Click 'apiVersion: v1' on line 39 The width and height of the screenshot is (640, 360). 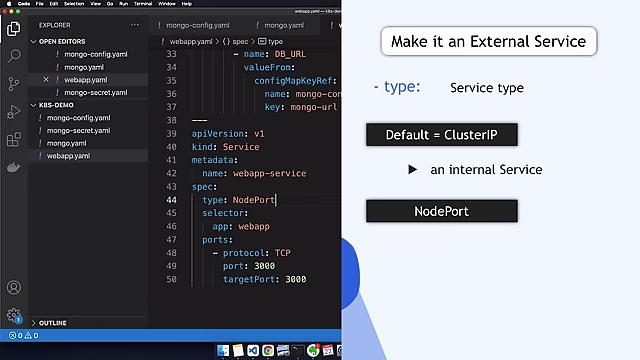click(x=228, y=134)
